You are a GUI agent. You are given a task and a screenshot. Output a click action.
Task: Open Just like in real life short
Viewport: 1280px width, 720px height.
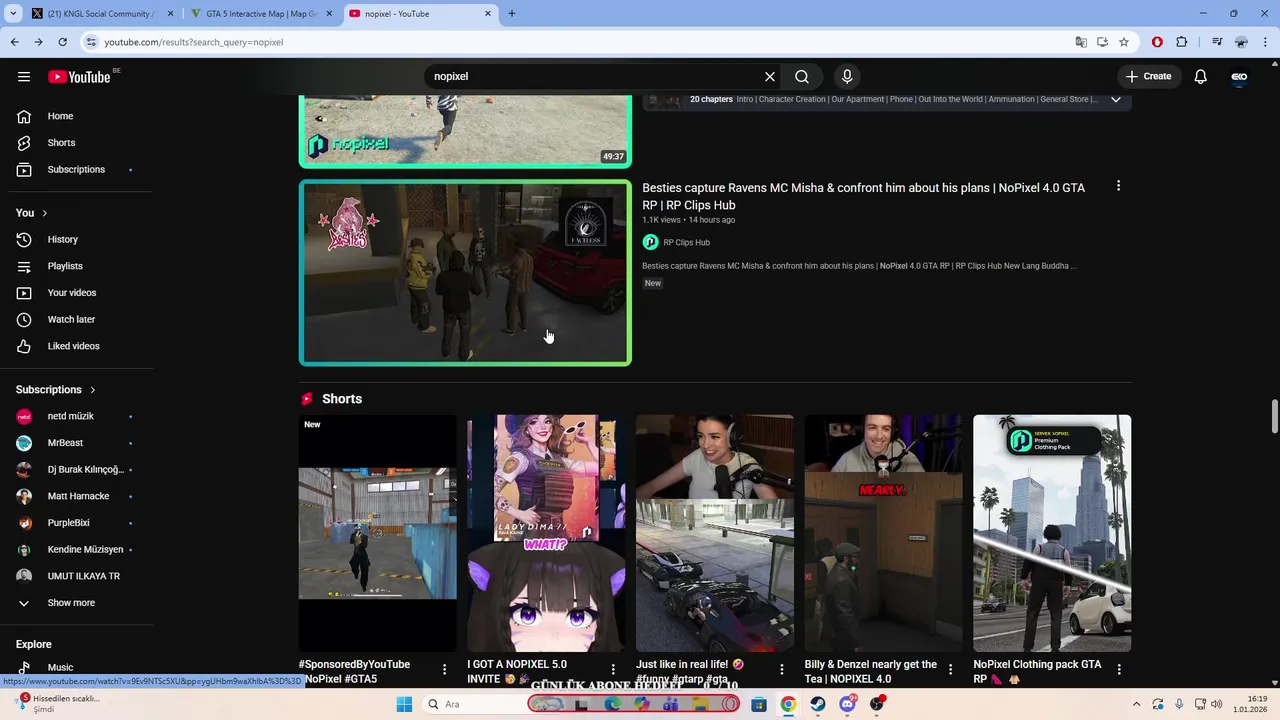(715, 533)
